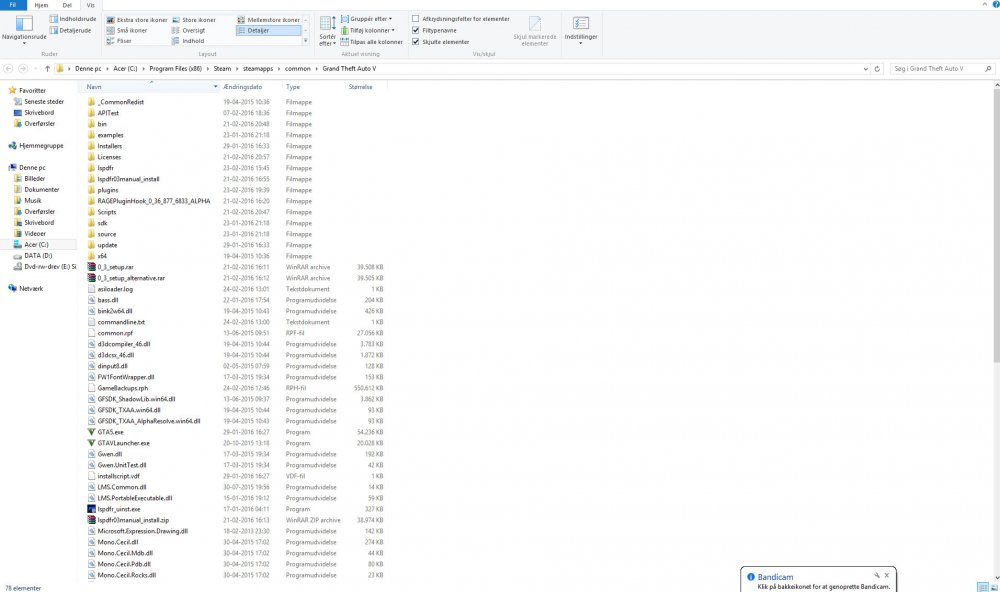Image resolution: width=1000 pixels, height=592 pixels.
Task: Select Acer (C:) in navigation pane
Action: pos(36,244)
